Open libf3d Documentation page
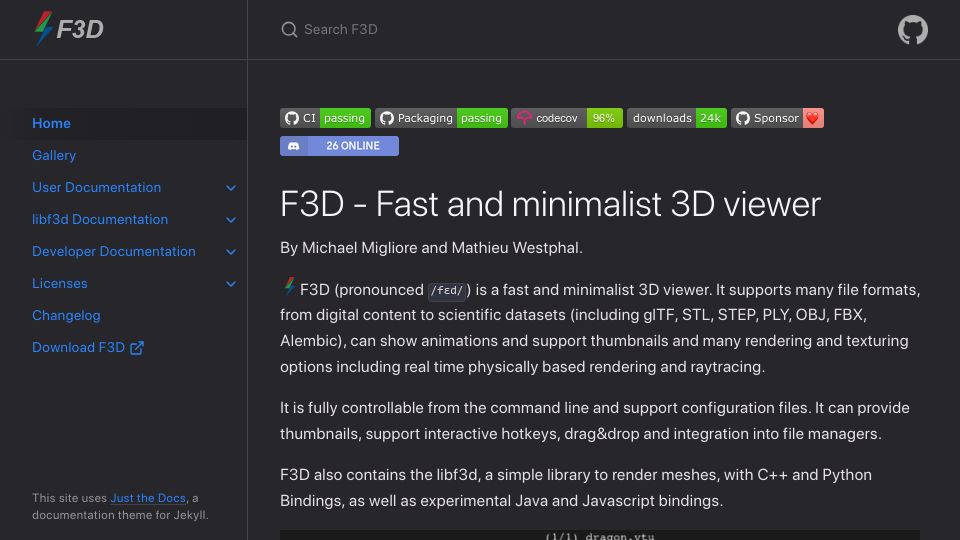Image resolution: width=960 pixels, height=540 pixels. 100,219
